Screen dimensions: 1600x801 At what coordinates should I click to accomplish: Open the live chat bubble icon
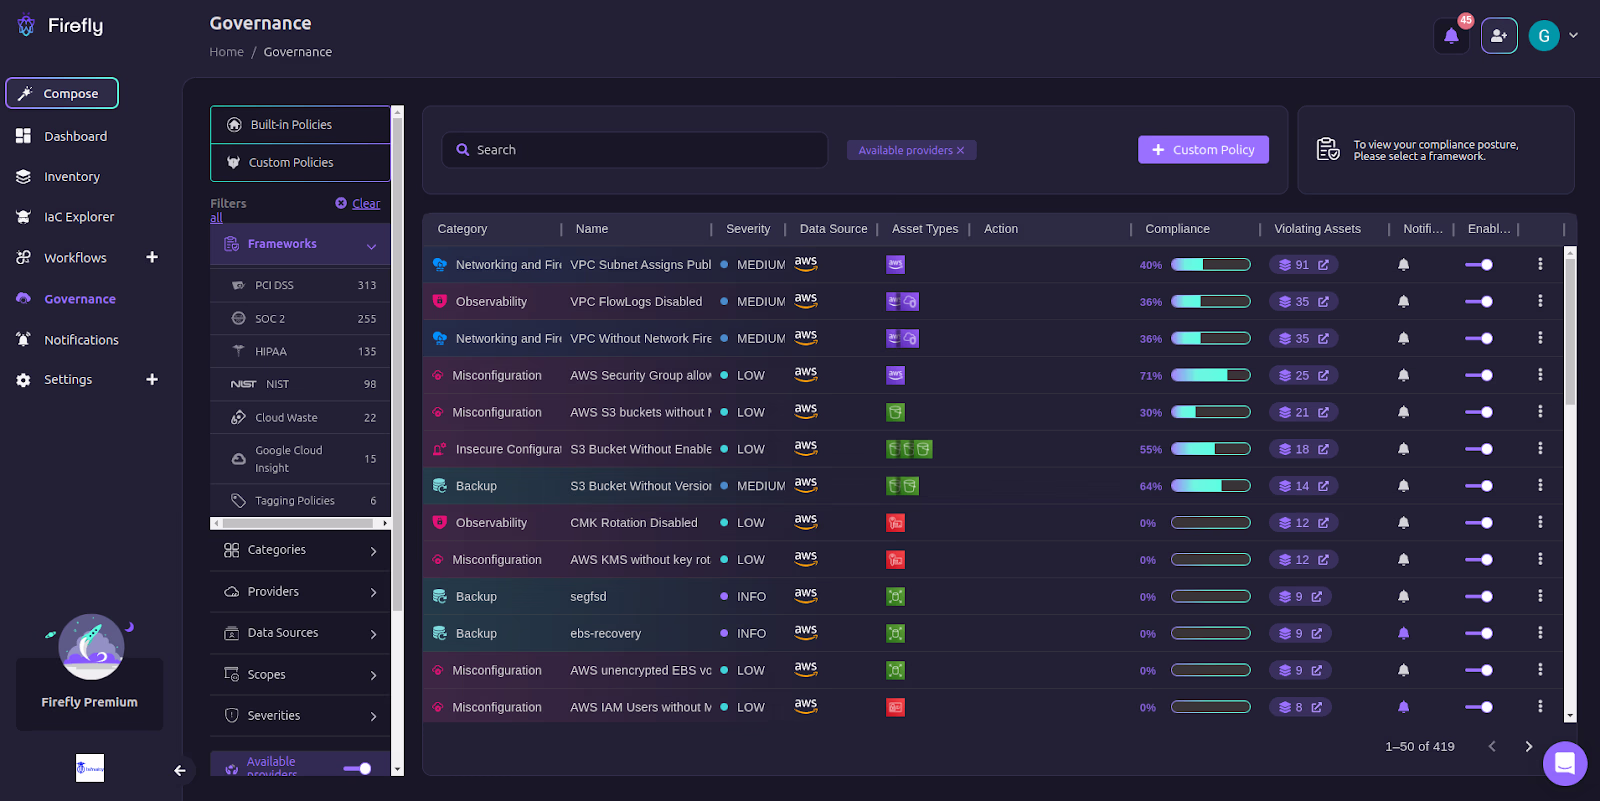[1565, 764]
